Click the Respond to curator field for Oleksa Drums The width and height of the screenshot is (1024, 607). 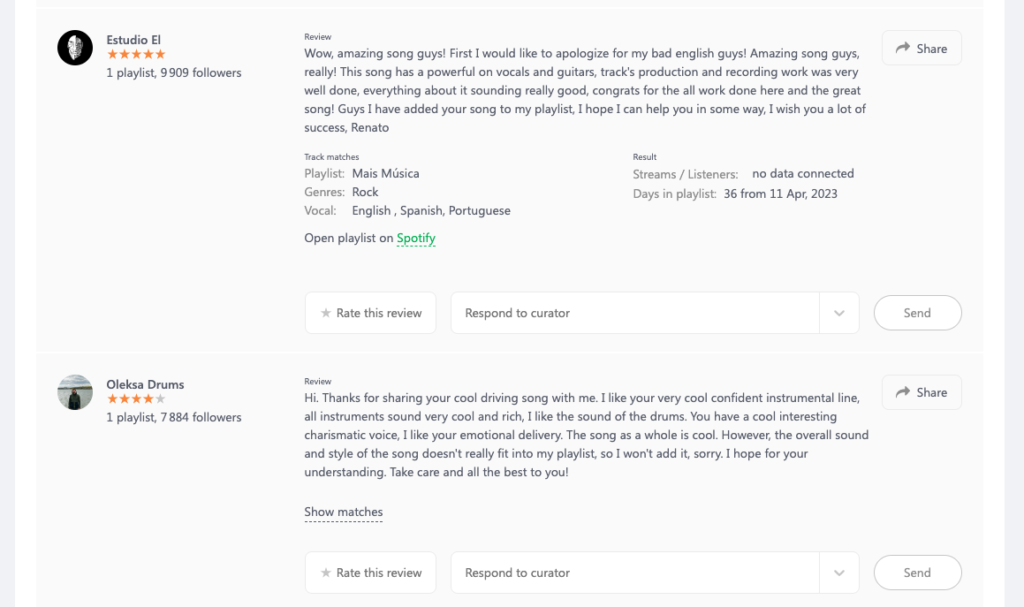pyautogui.click(x=635, y=573)
